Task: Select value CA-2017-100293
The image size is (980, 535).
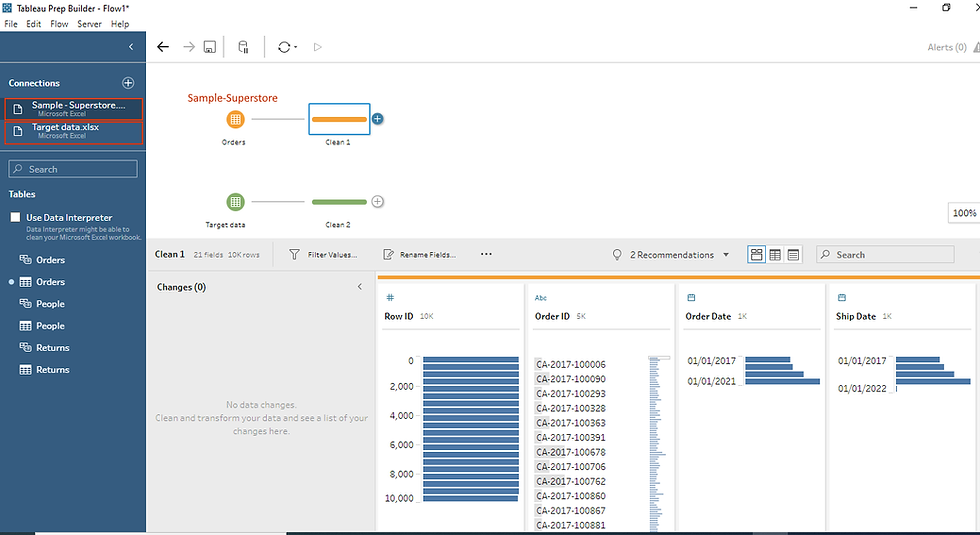Action: (x=571, y=394)
